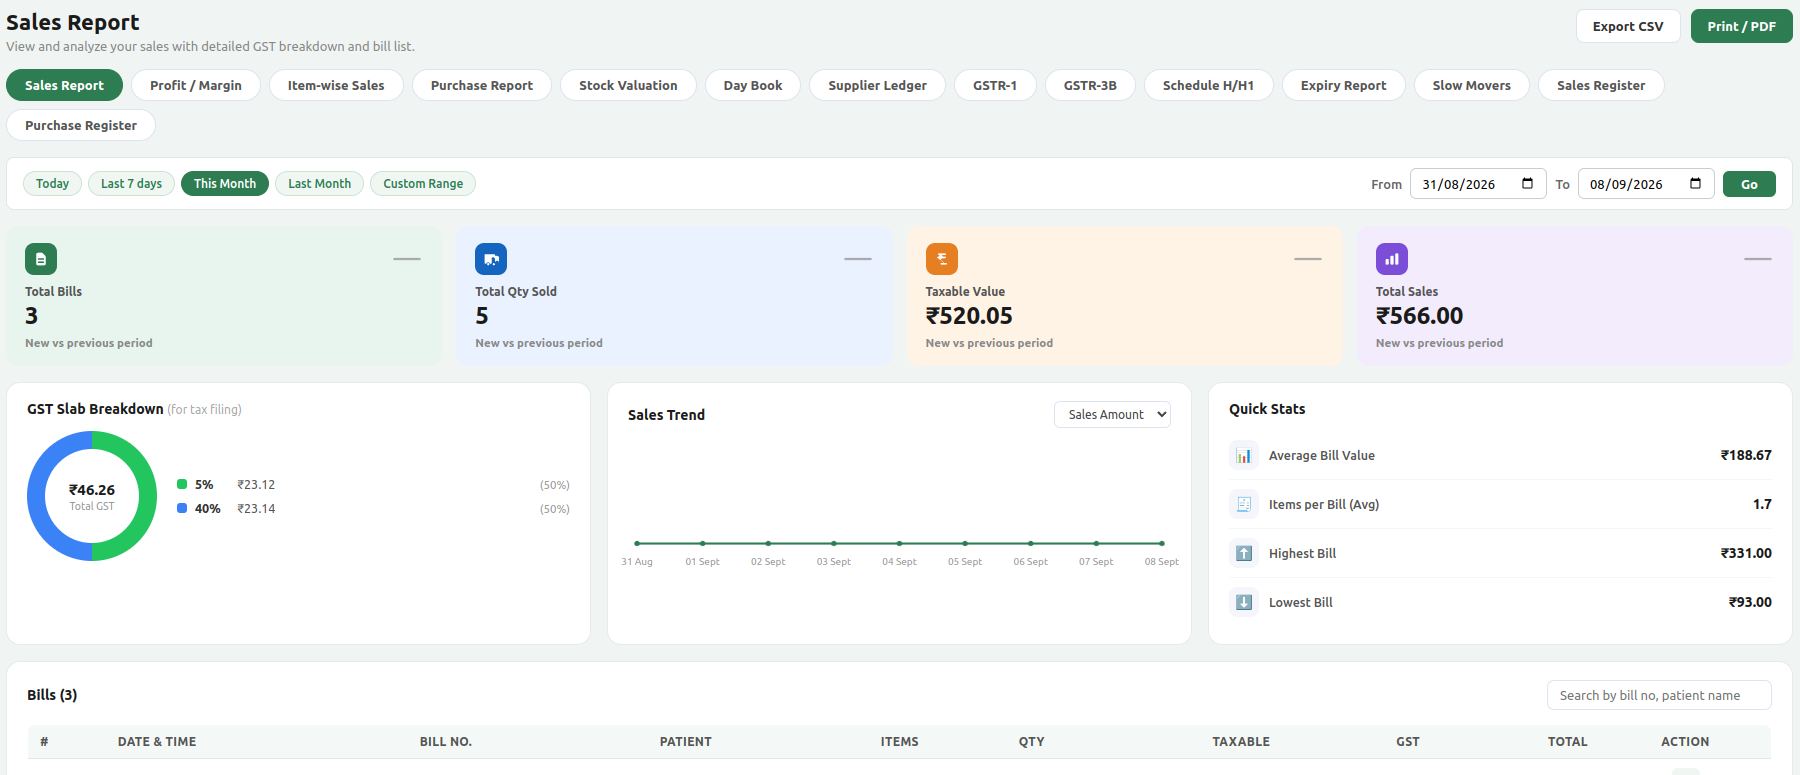Click the TOTAL column header
This screenshot has height=775, width=1800.
pos(1568,742)
